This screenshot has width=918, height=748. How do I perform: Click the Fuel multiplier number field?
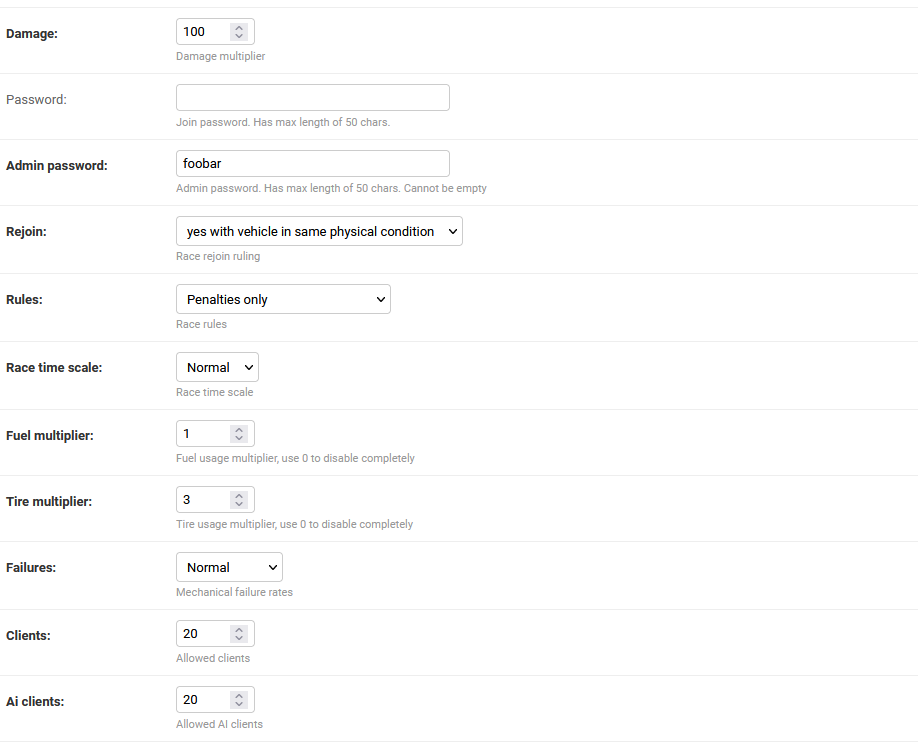[204, 434]
